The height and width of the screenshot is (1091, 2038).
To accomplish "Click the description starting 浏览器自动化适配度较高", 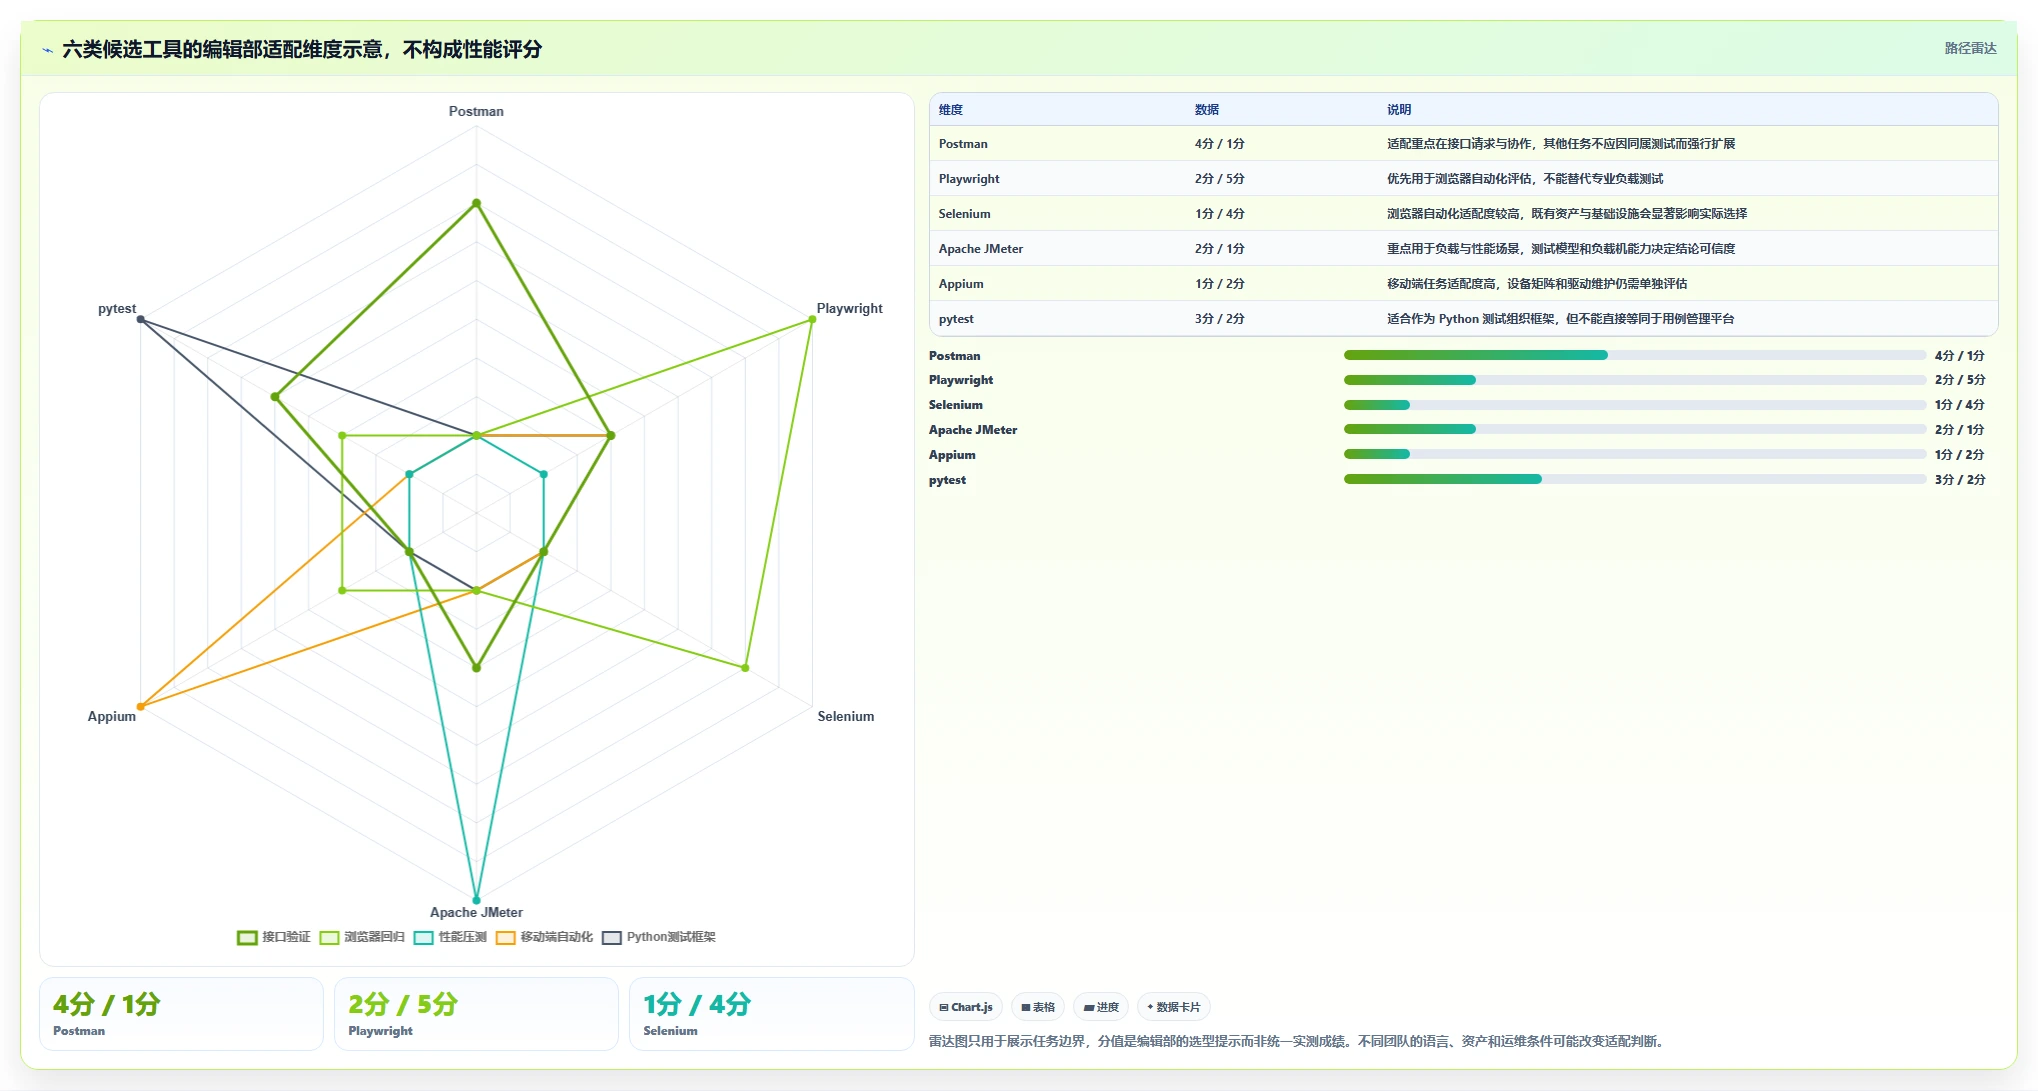I will (1567, 214).
